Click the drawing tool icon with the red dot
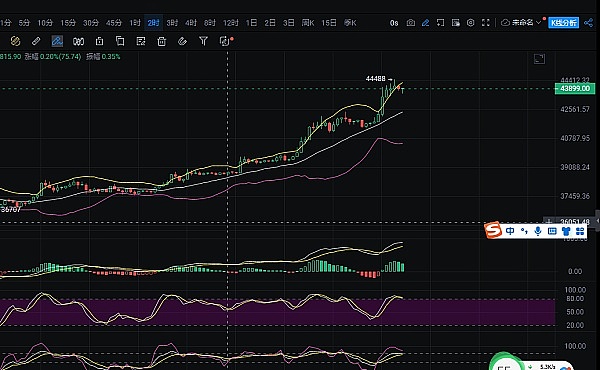Viewport: 600px width, 370px height. (225, 41)
